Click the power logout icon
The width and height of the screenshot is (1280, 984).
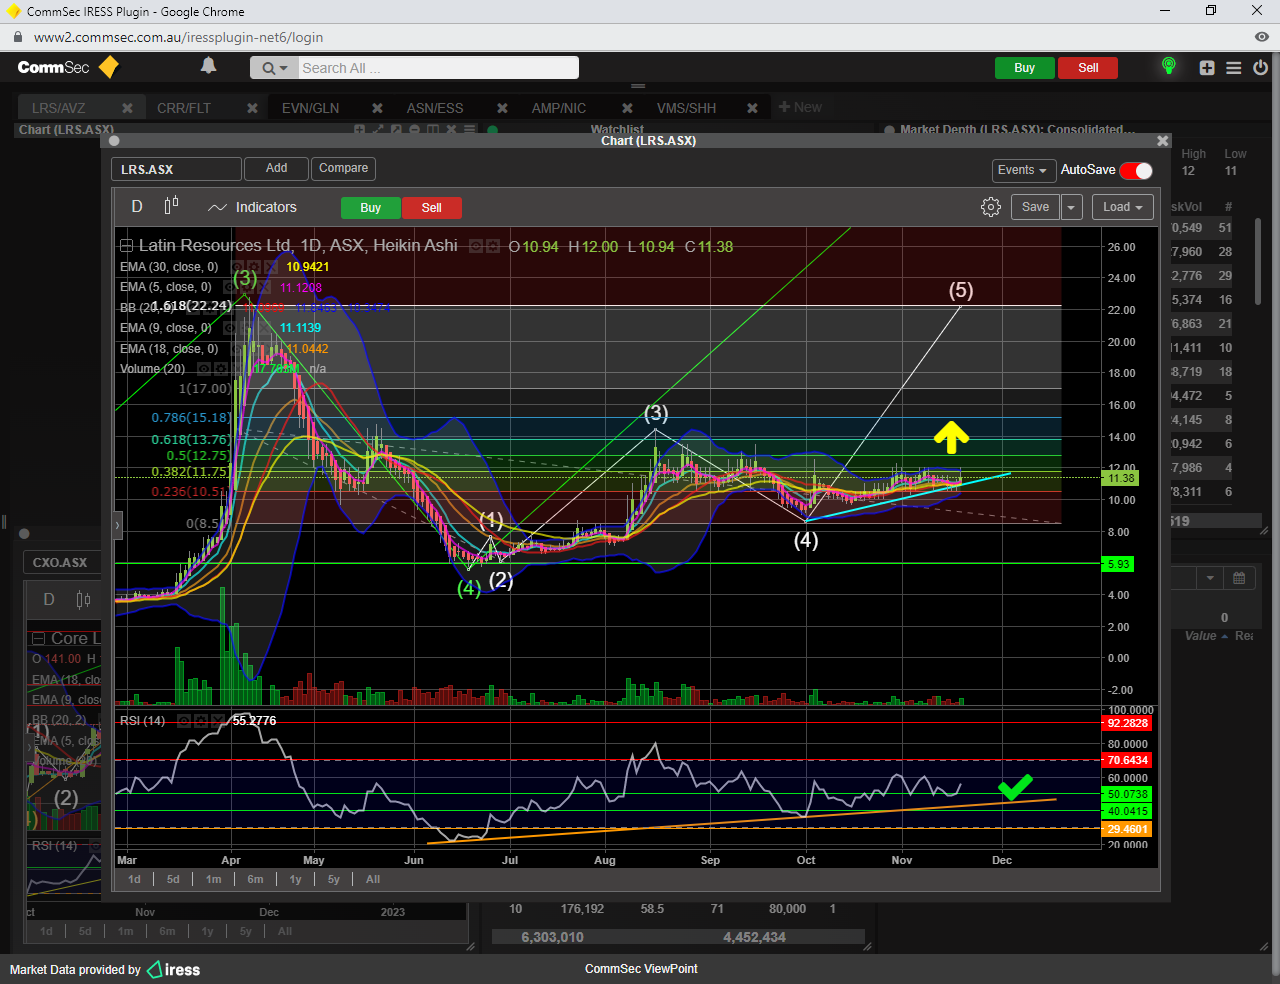tap(1261, 68)
